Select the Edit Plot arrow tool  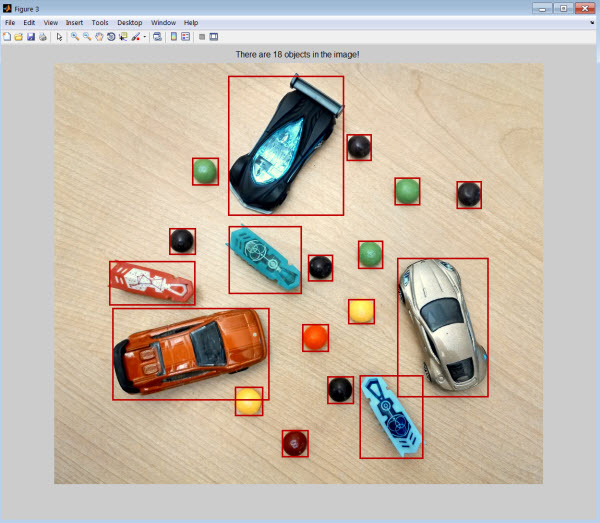pos(59,37)
